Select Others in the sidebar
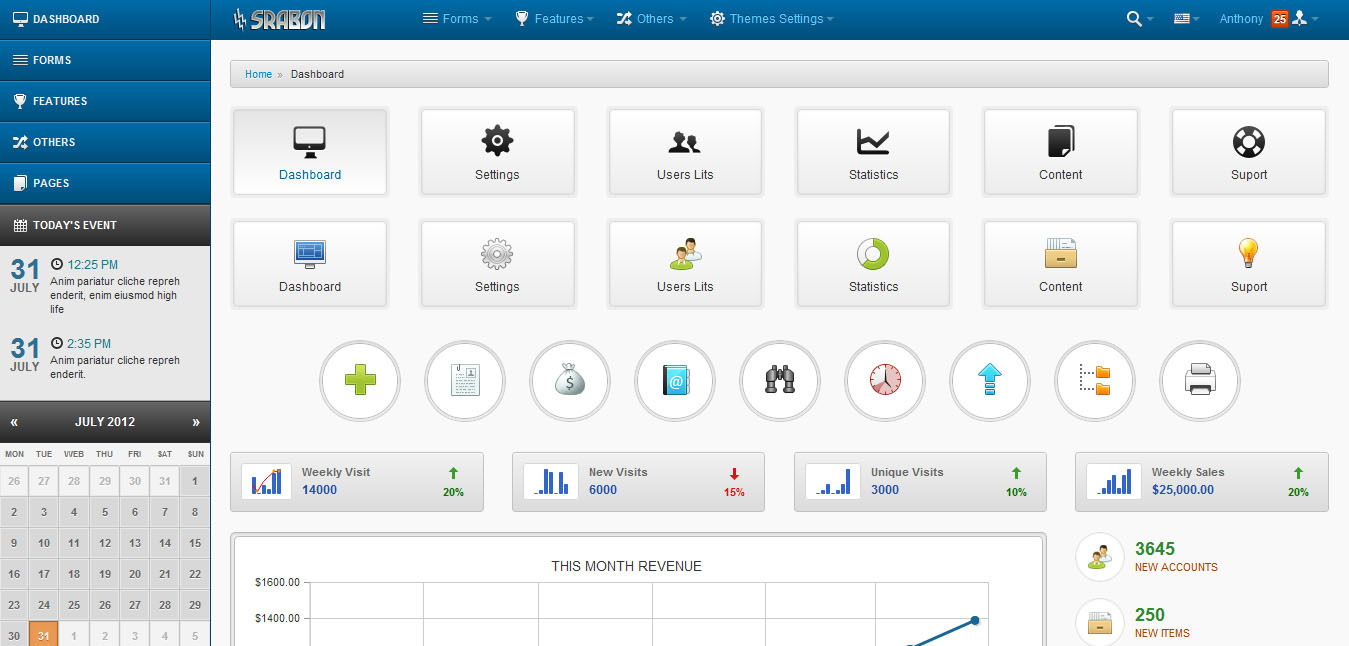Screen dimensions: 1349x646 [x=105, y=142]
